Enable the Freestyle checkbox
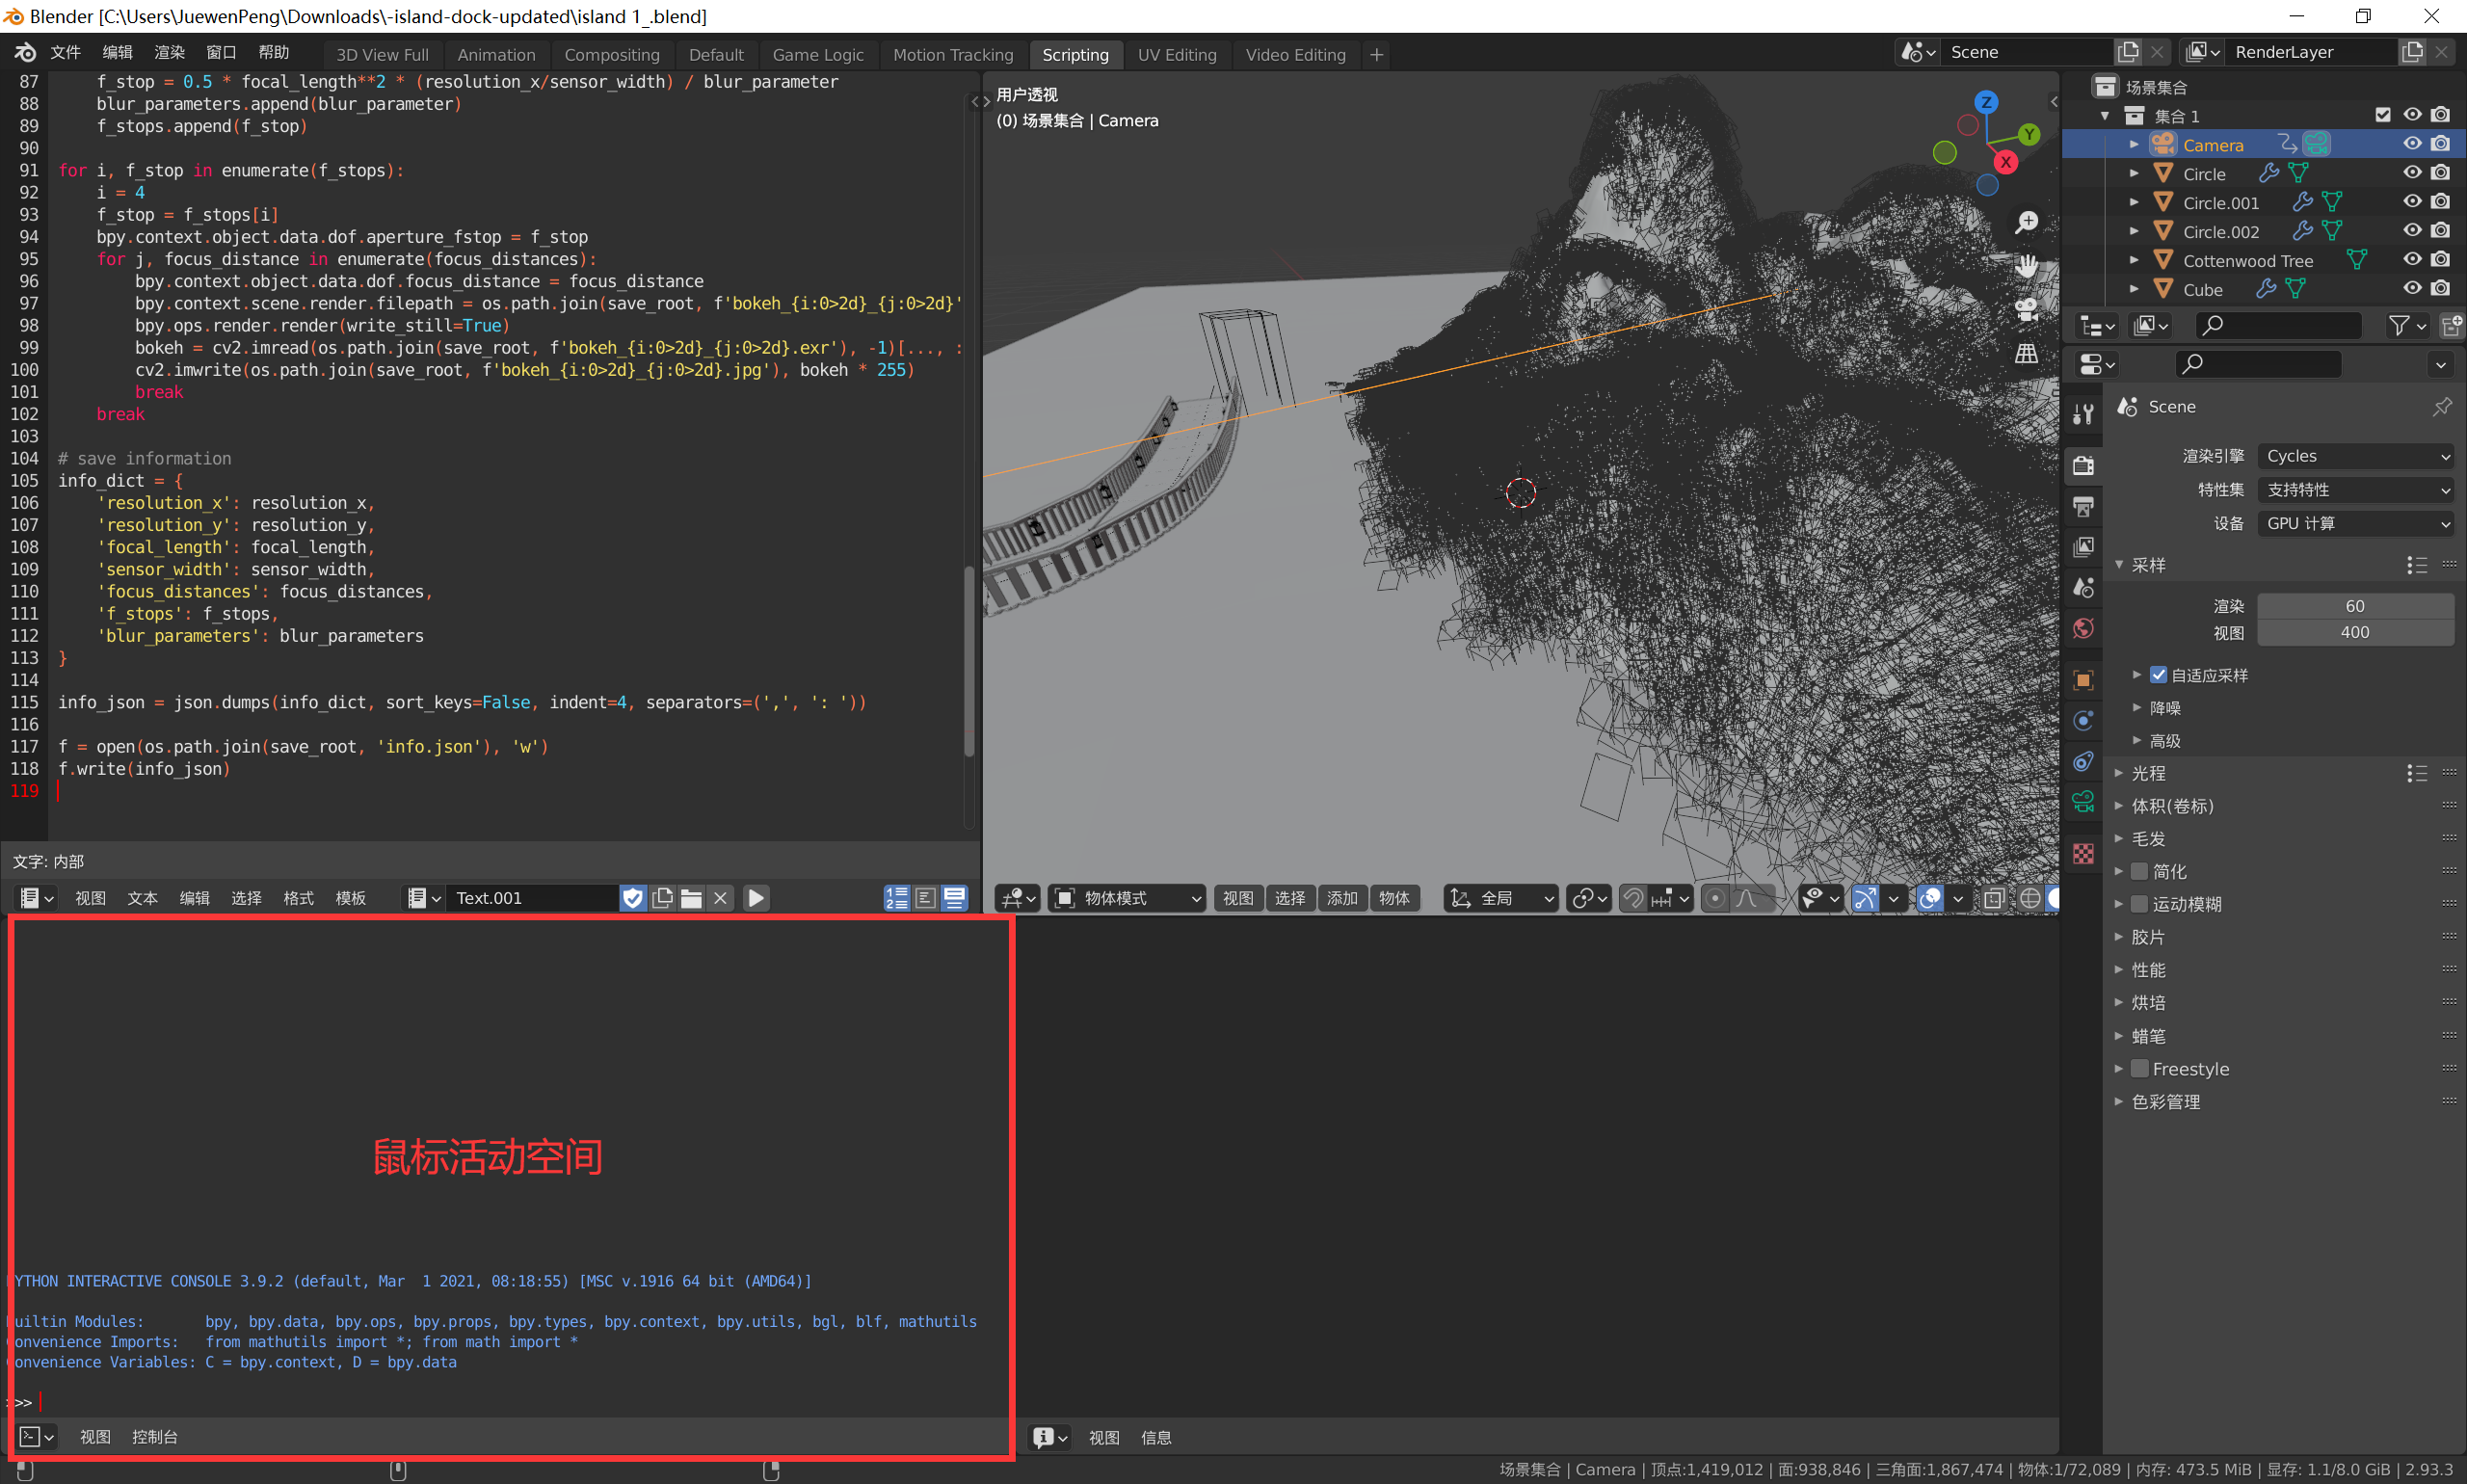The height and width of the screenshot is (1484, 2467). [2141, 1069]
